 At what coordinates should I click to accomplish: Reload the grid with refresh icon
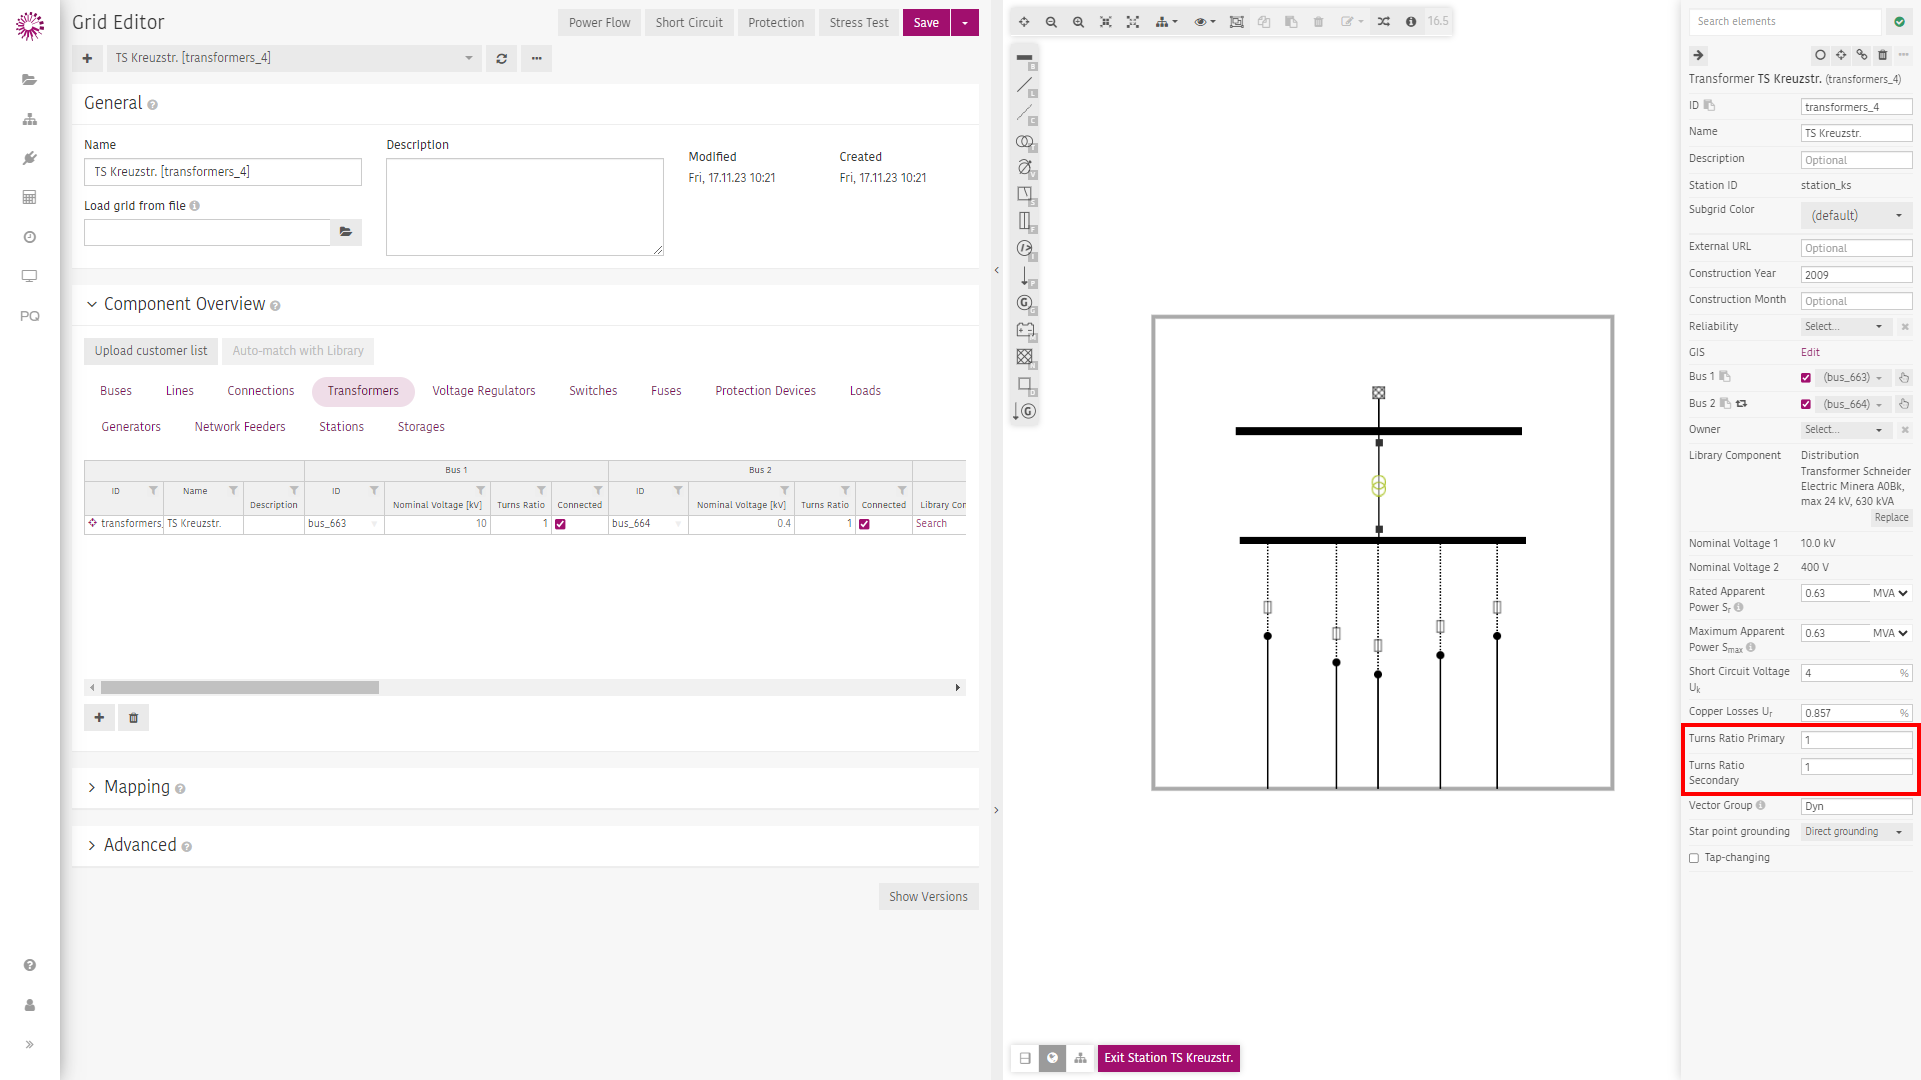coord(502,58)
